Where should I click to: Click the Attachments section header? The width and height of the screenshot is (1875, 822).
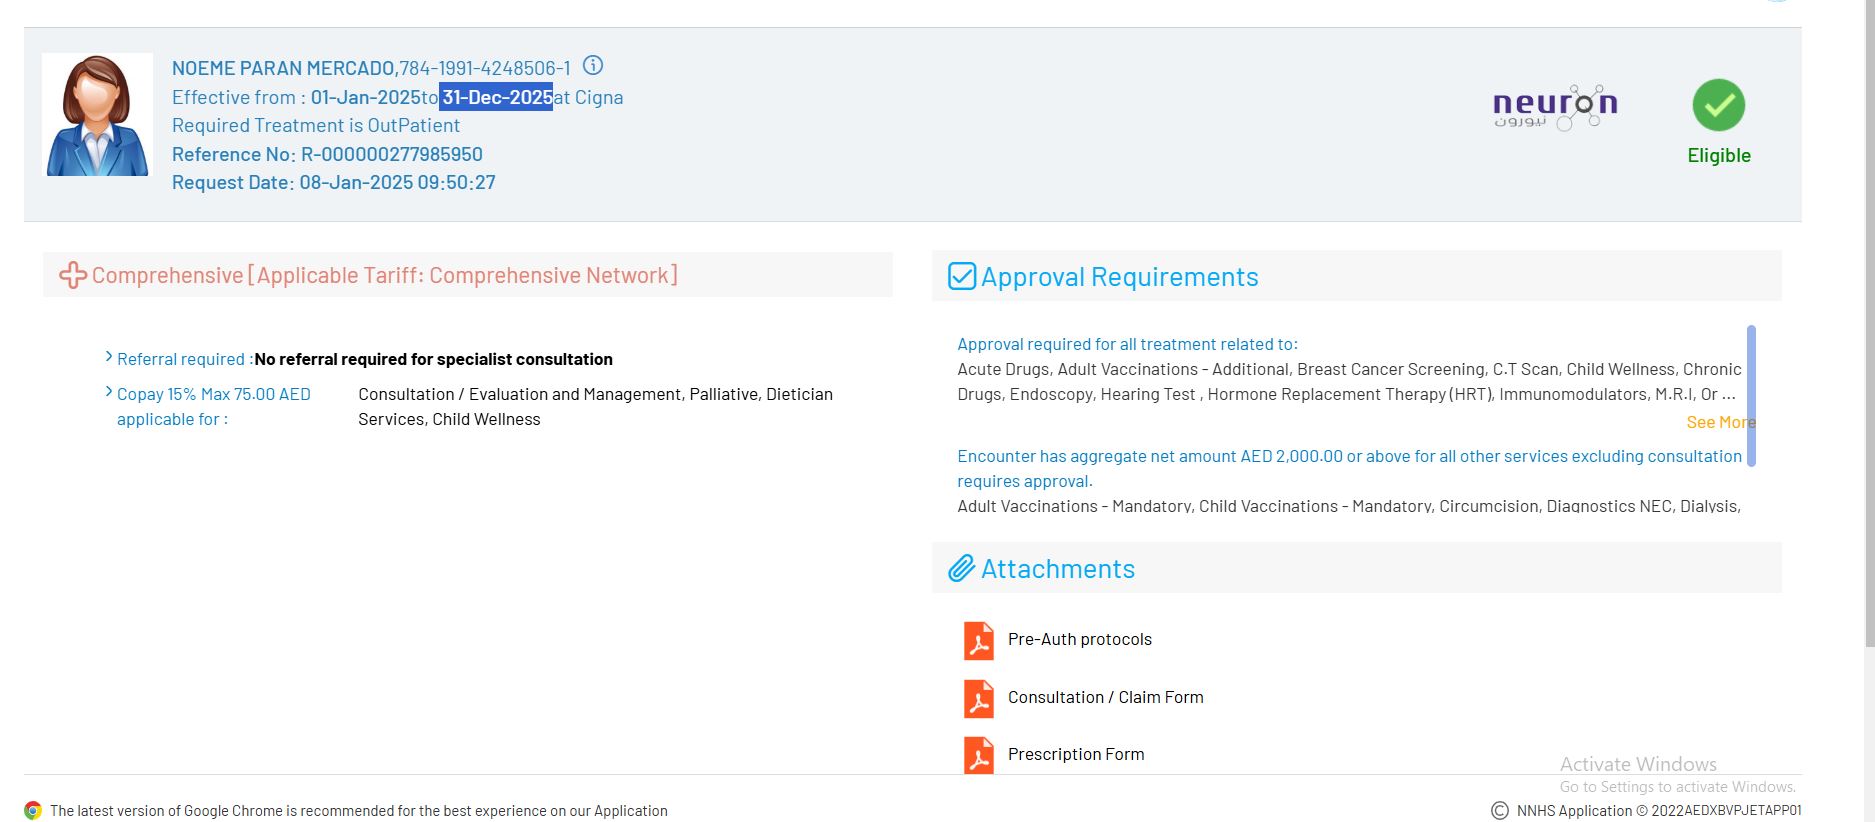pyautogui.click(x=1057, y=569)
